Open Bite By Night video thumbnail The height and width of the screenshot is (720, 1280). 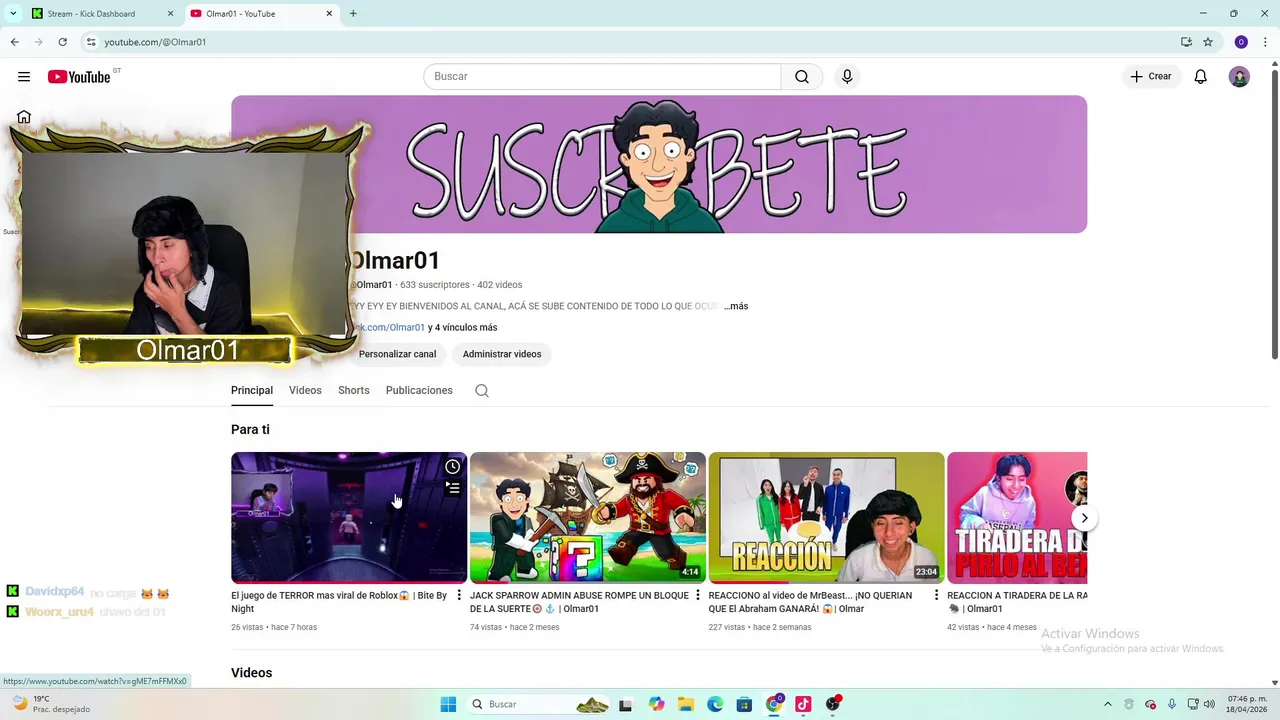point(349,518)
